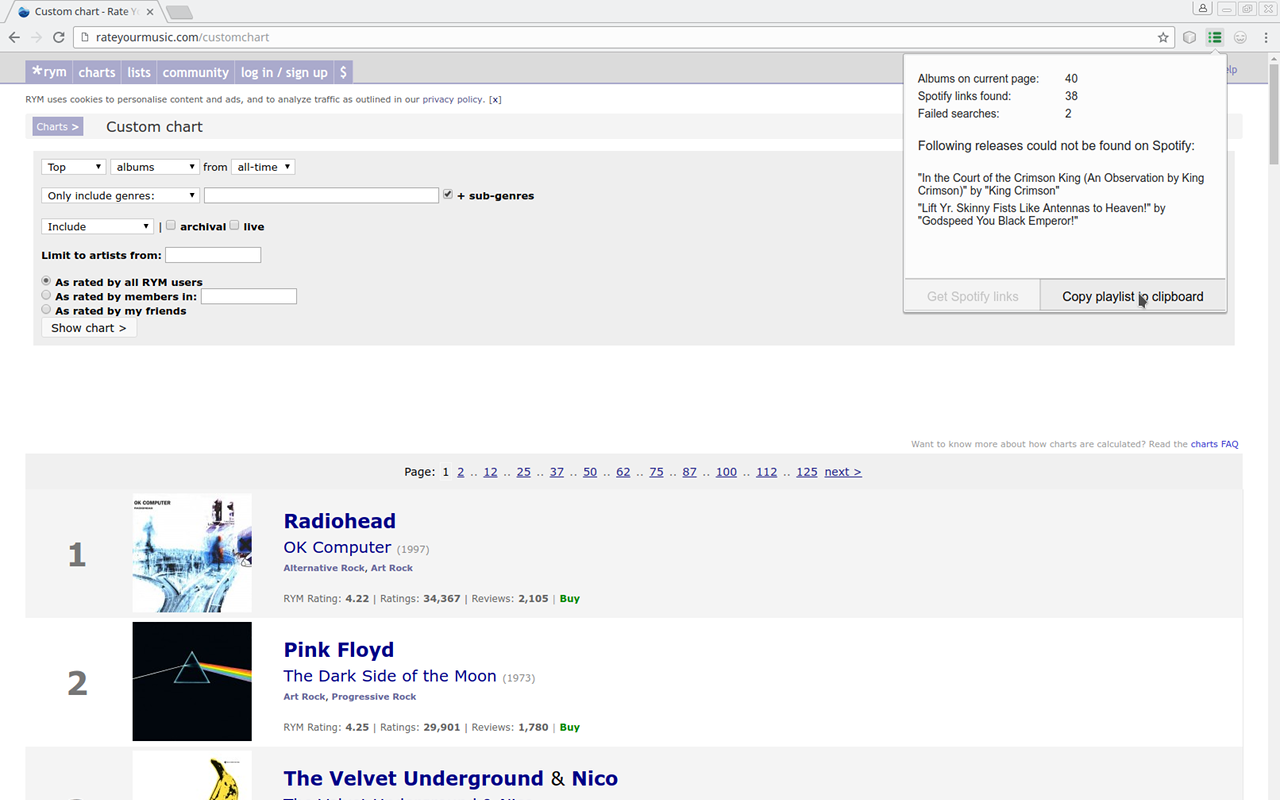
Task: Go to the next > page link
Action: click(x=843, y=472)
